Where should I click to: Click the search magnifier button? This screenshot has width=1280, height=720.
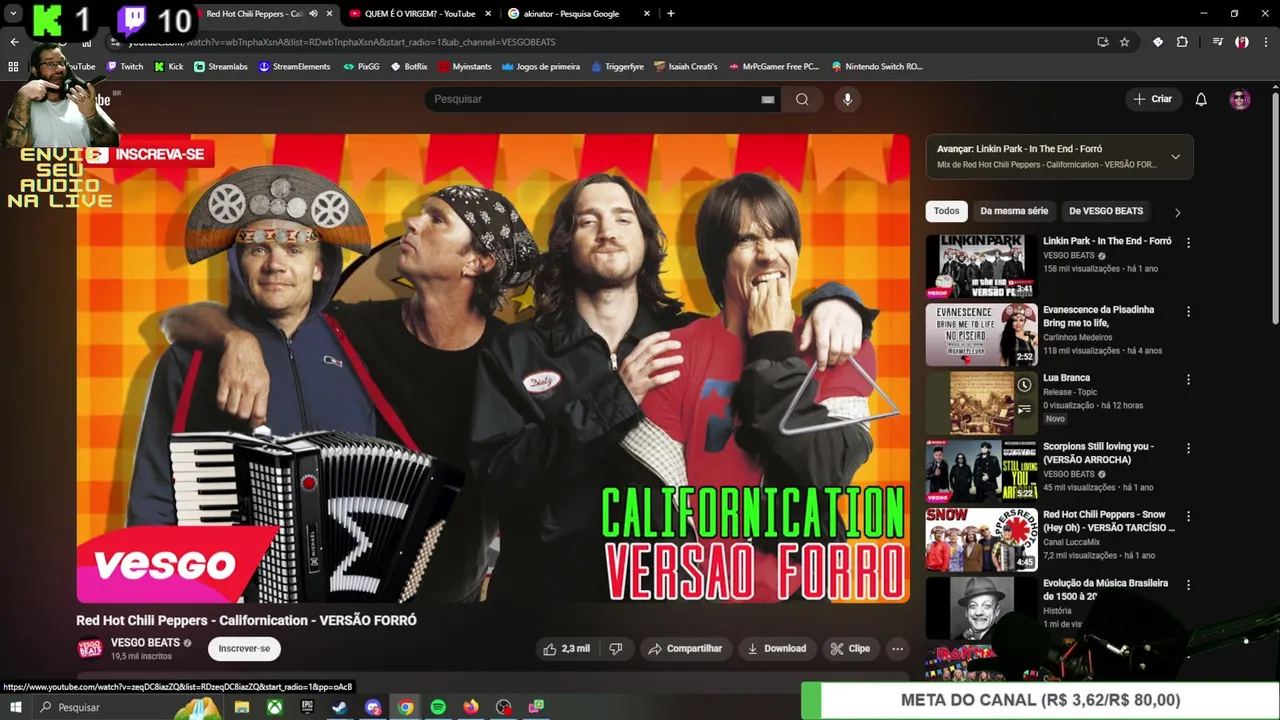pyautogui.click(x=802, y=99)
